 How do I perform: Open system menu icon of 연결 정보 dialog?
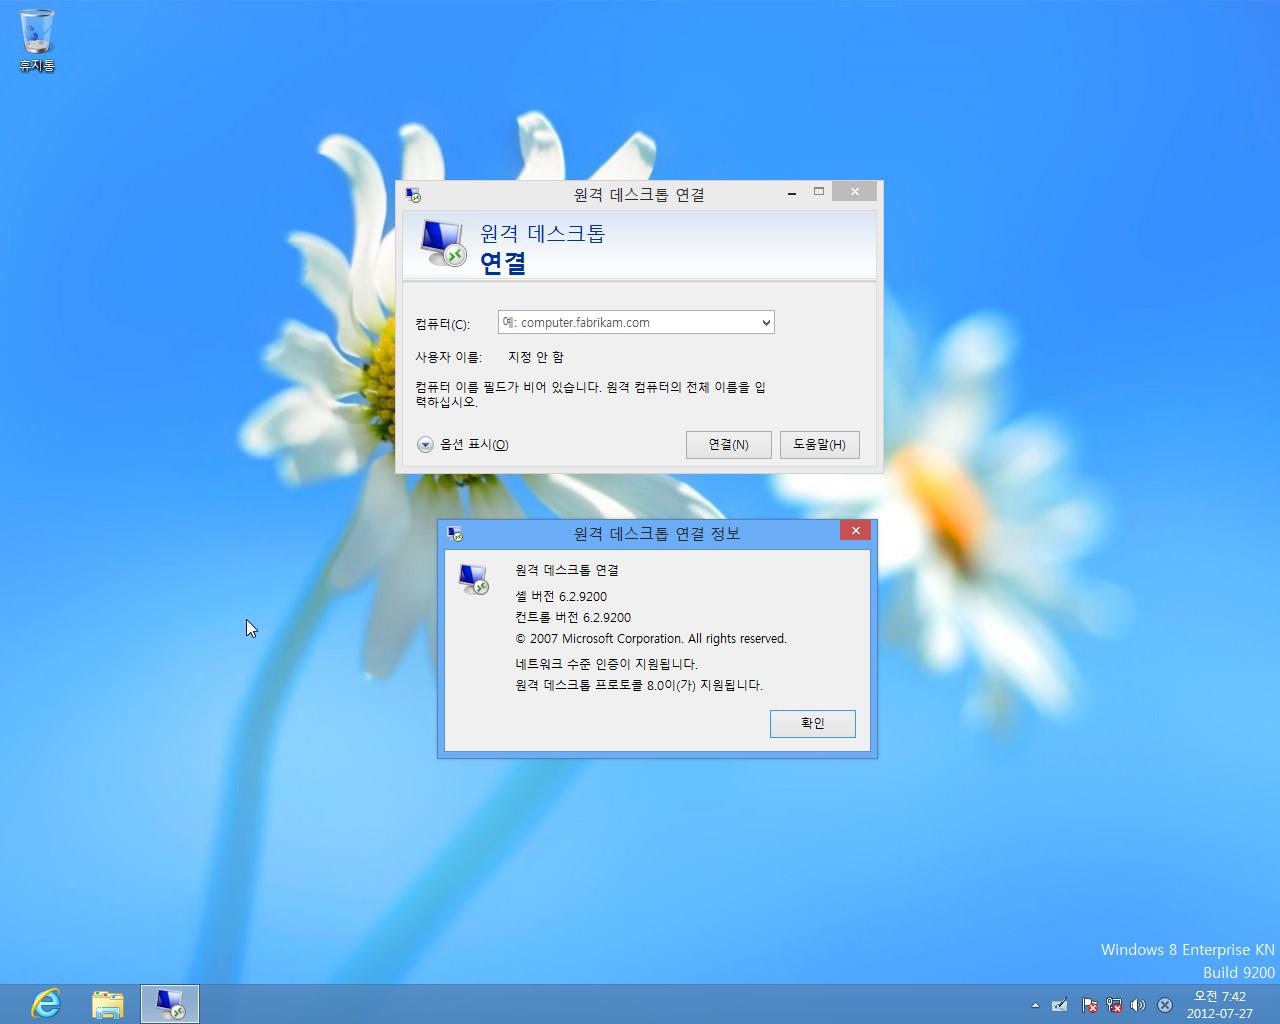click(455, 534)
